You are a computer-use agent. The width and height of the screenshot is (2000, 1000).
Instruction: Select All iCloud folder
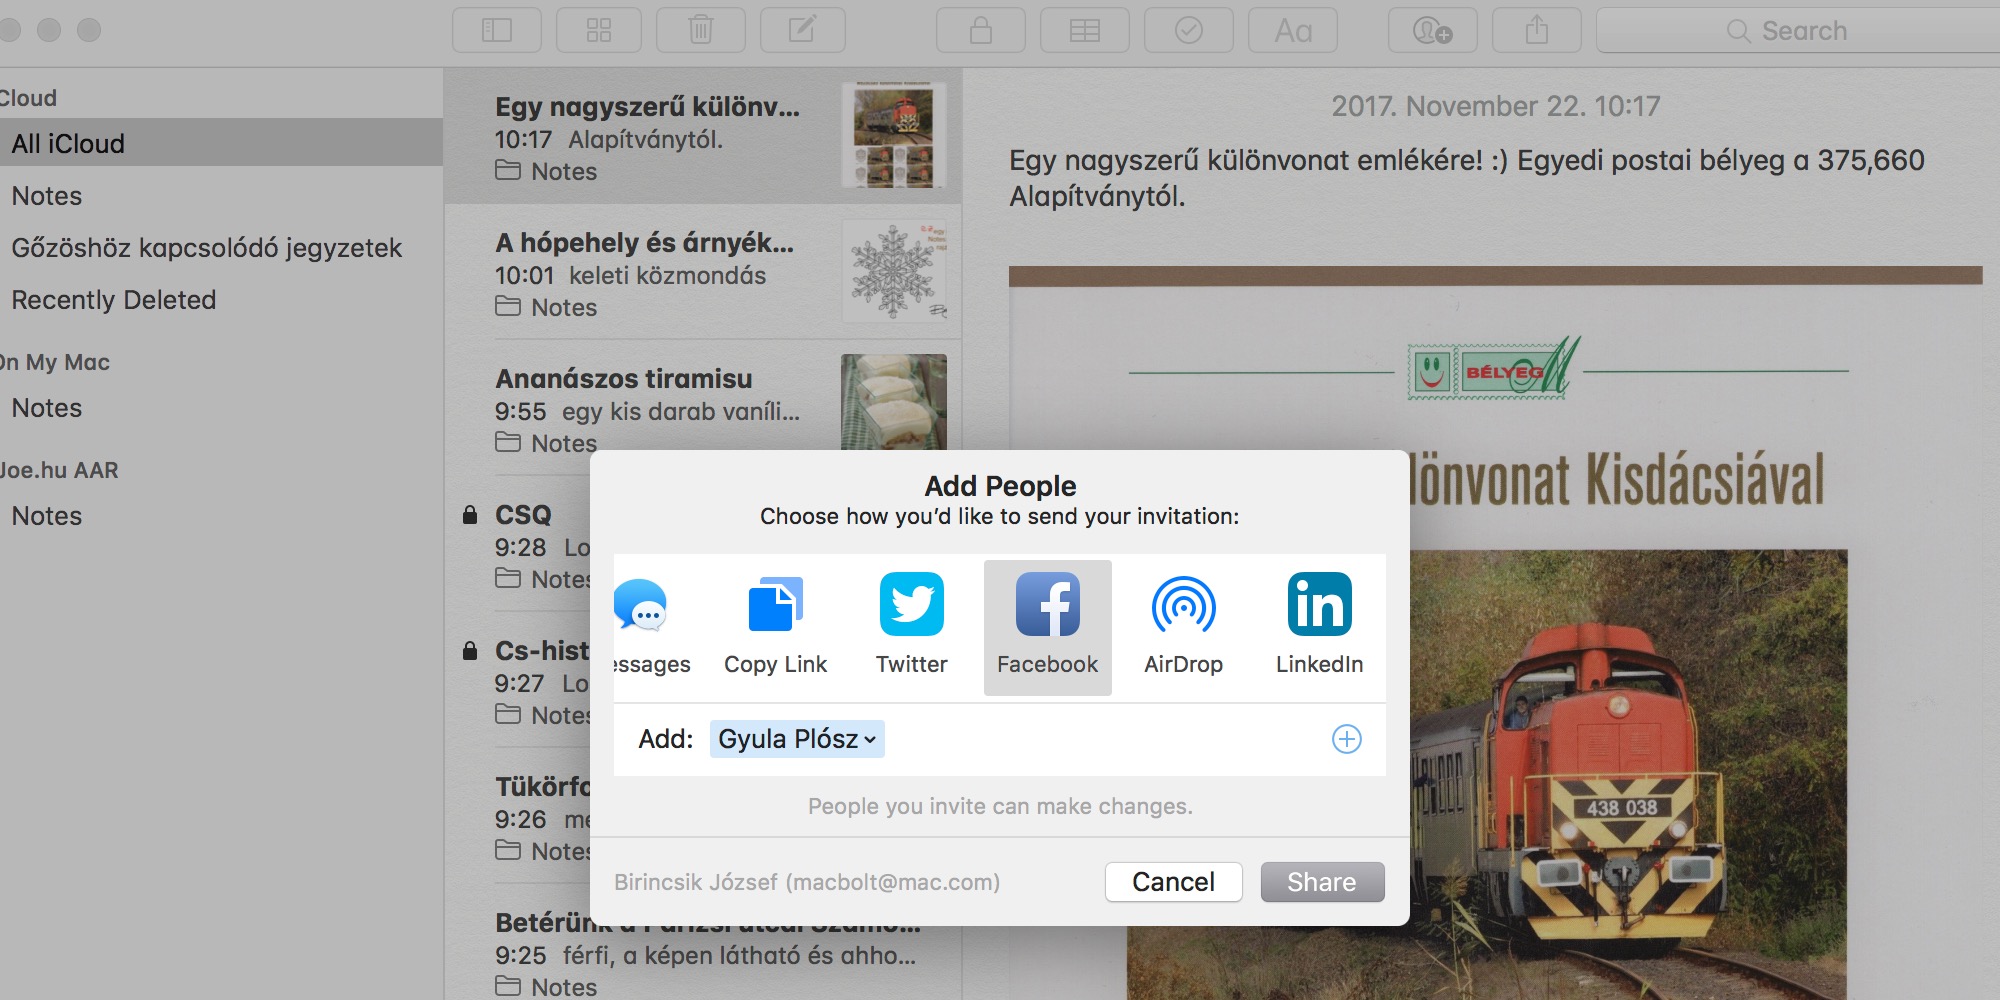[221, 143]
